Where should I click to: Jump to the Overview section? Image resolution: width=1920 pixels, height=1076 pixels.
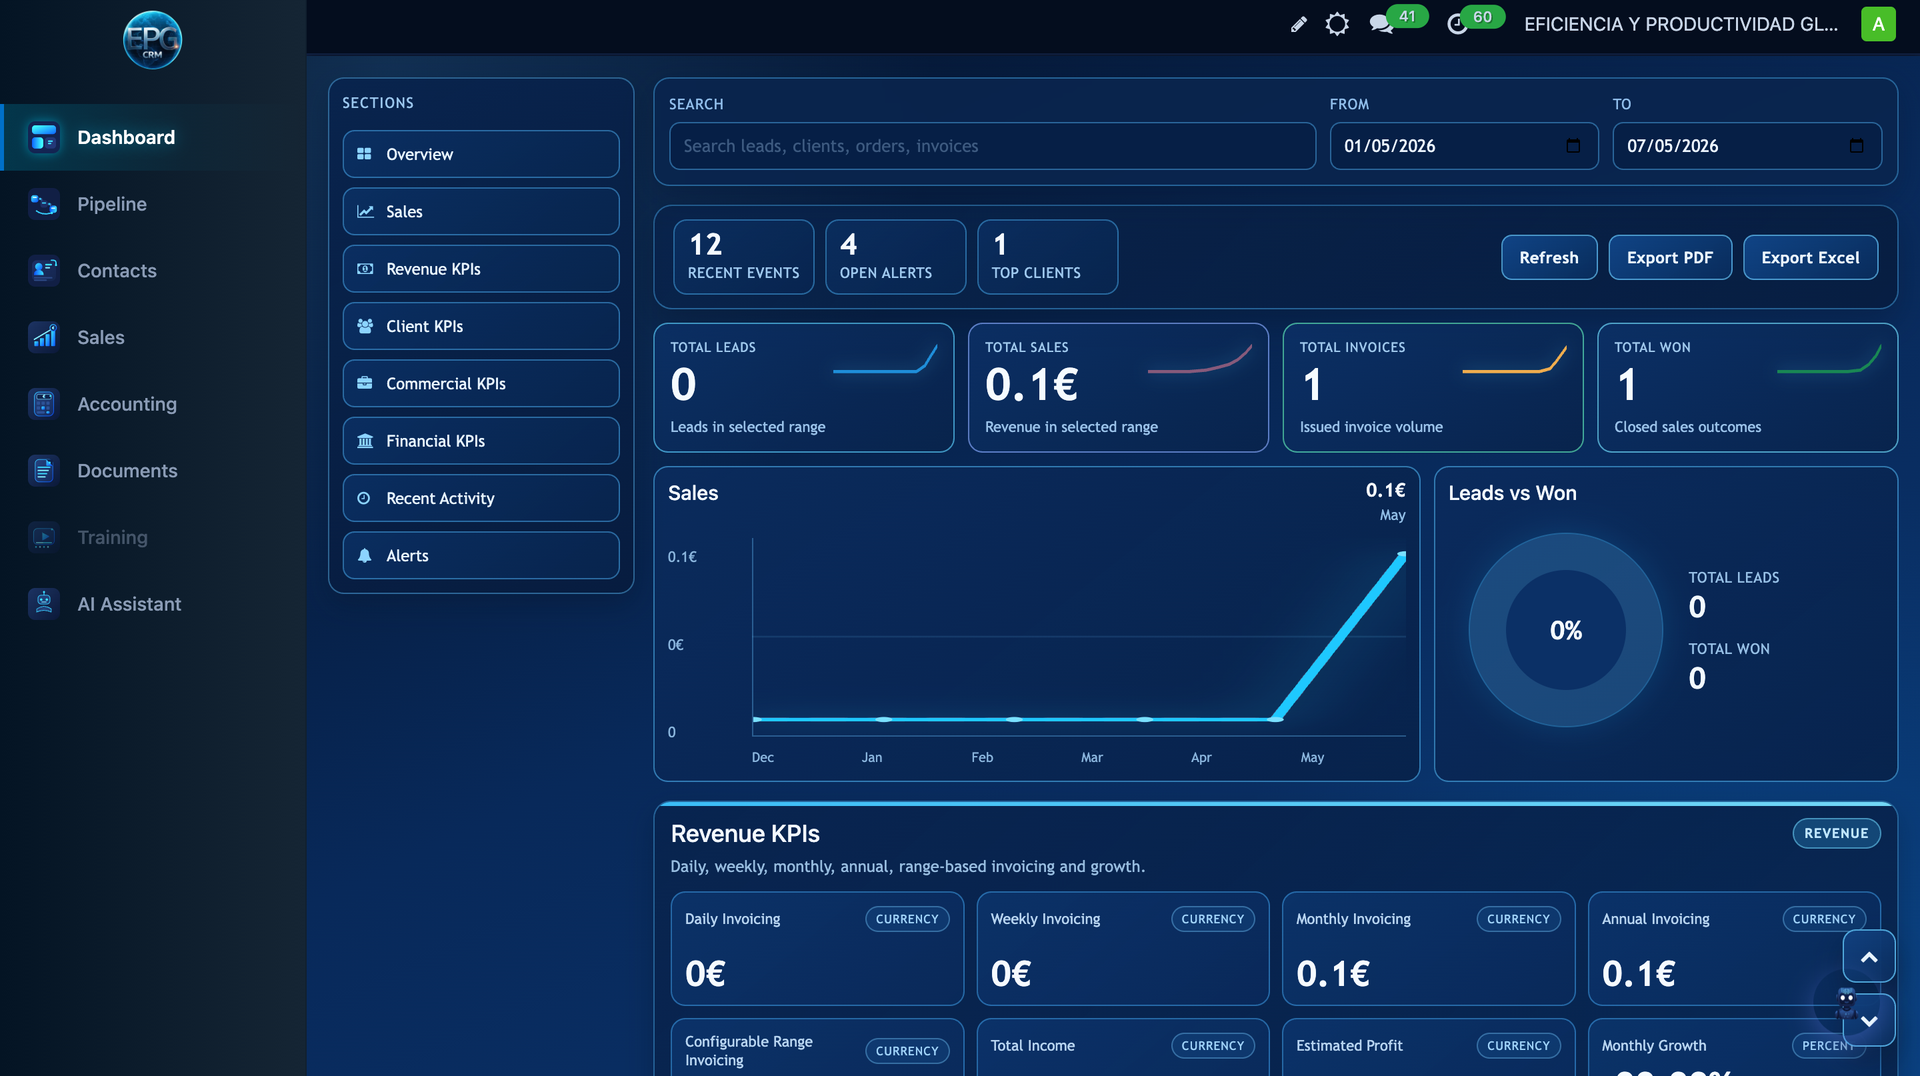[481, 154]
